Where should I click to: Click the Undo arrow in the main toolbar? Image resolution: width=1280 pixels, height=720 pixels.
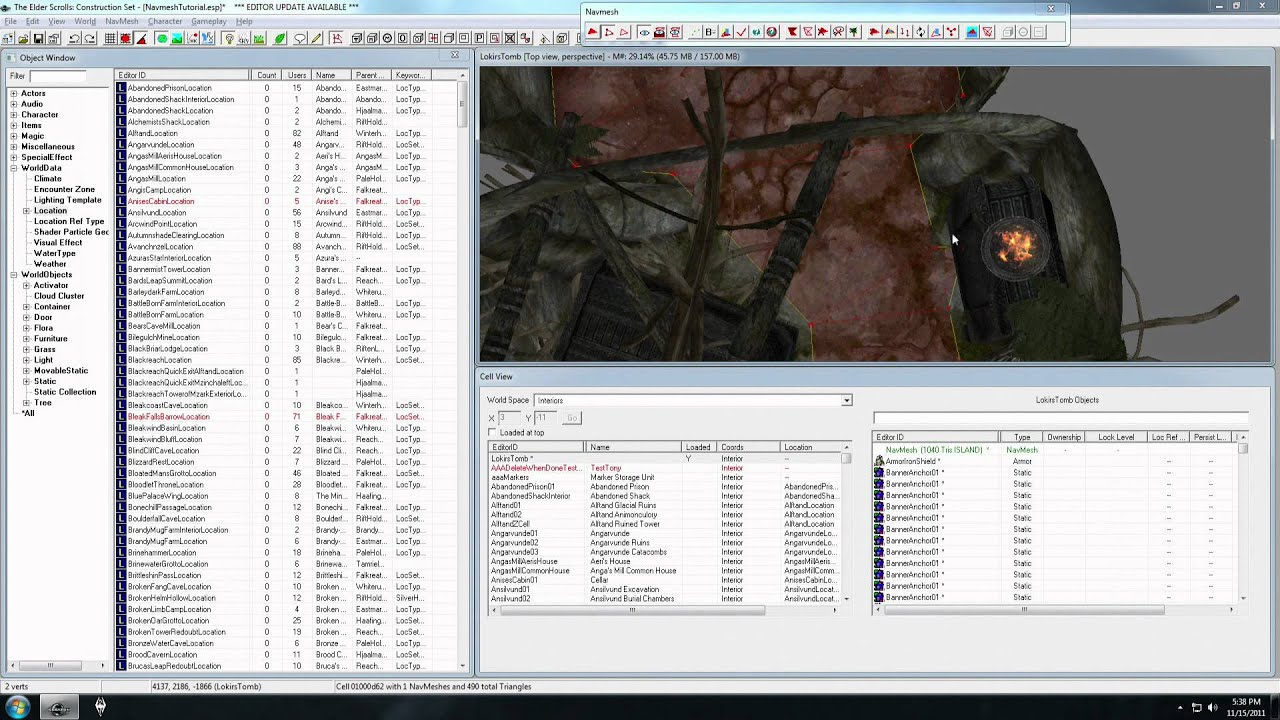coord(74,39)
